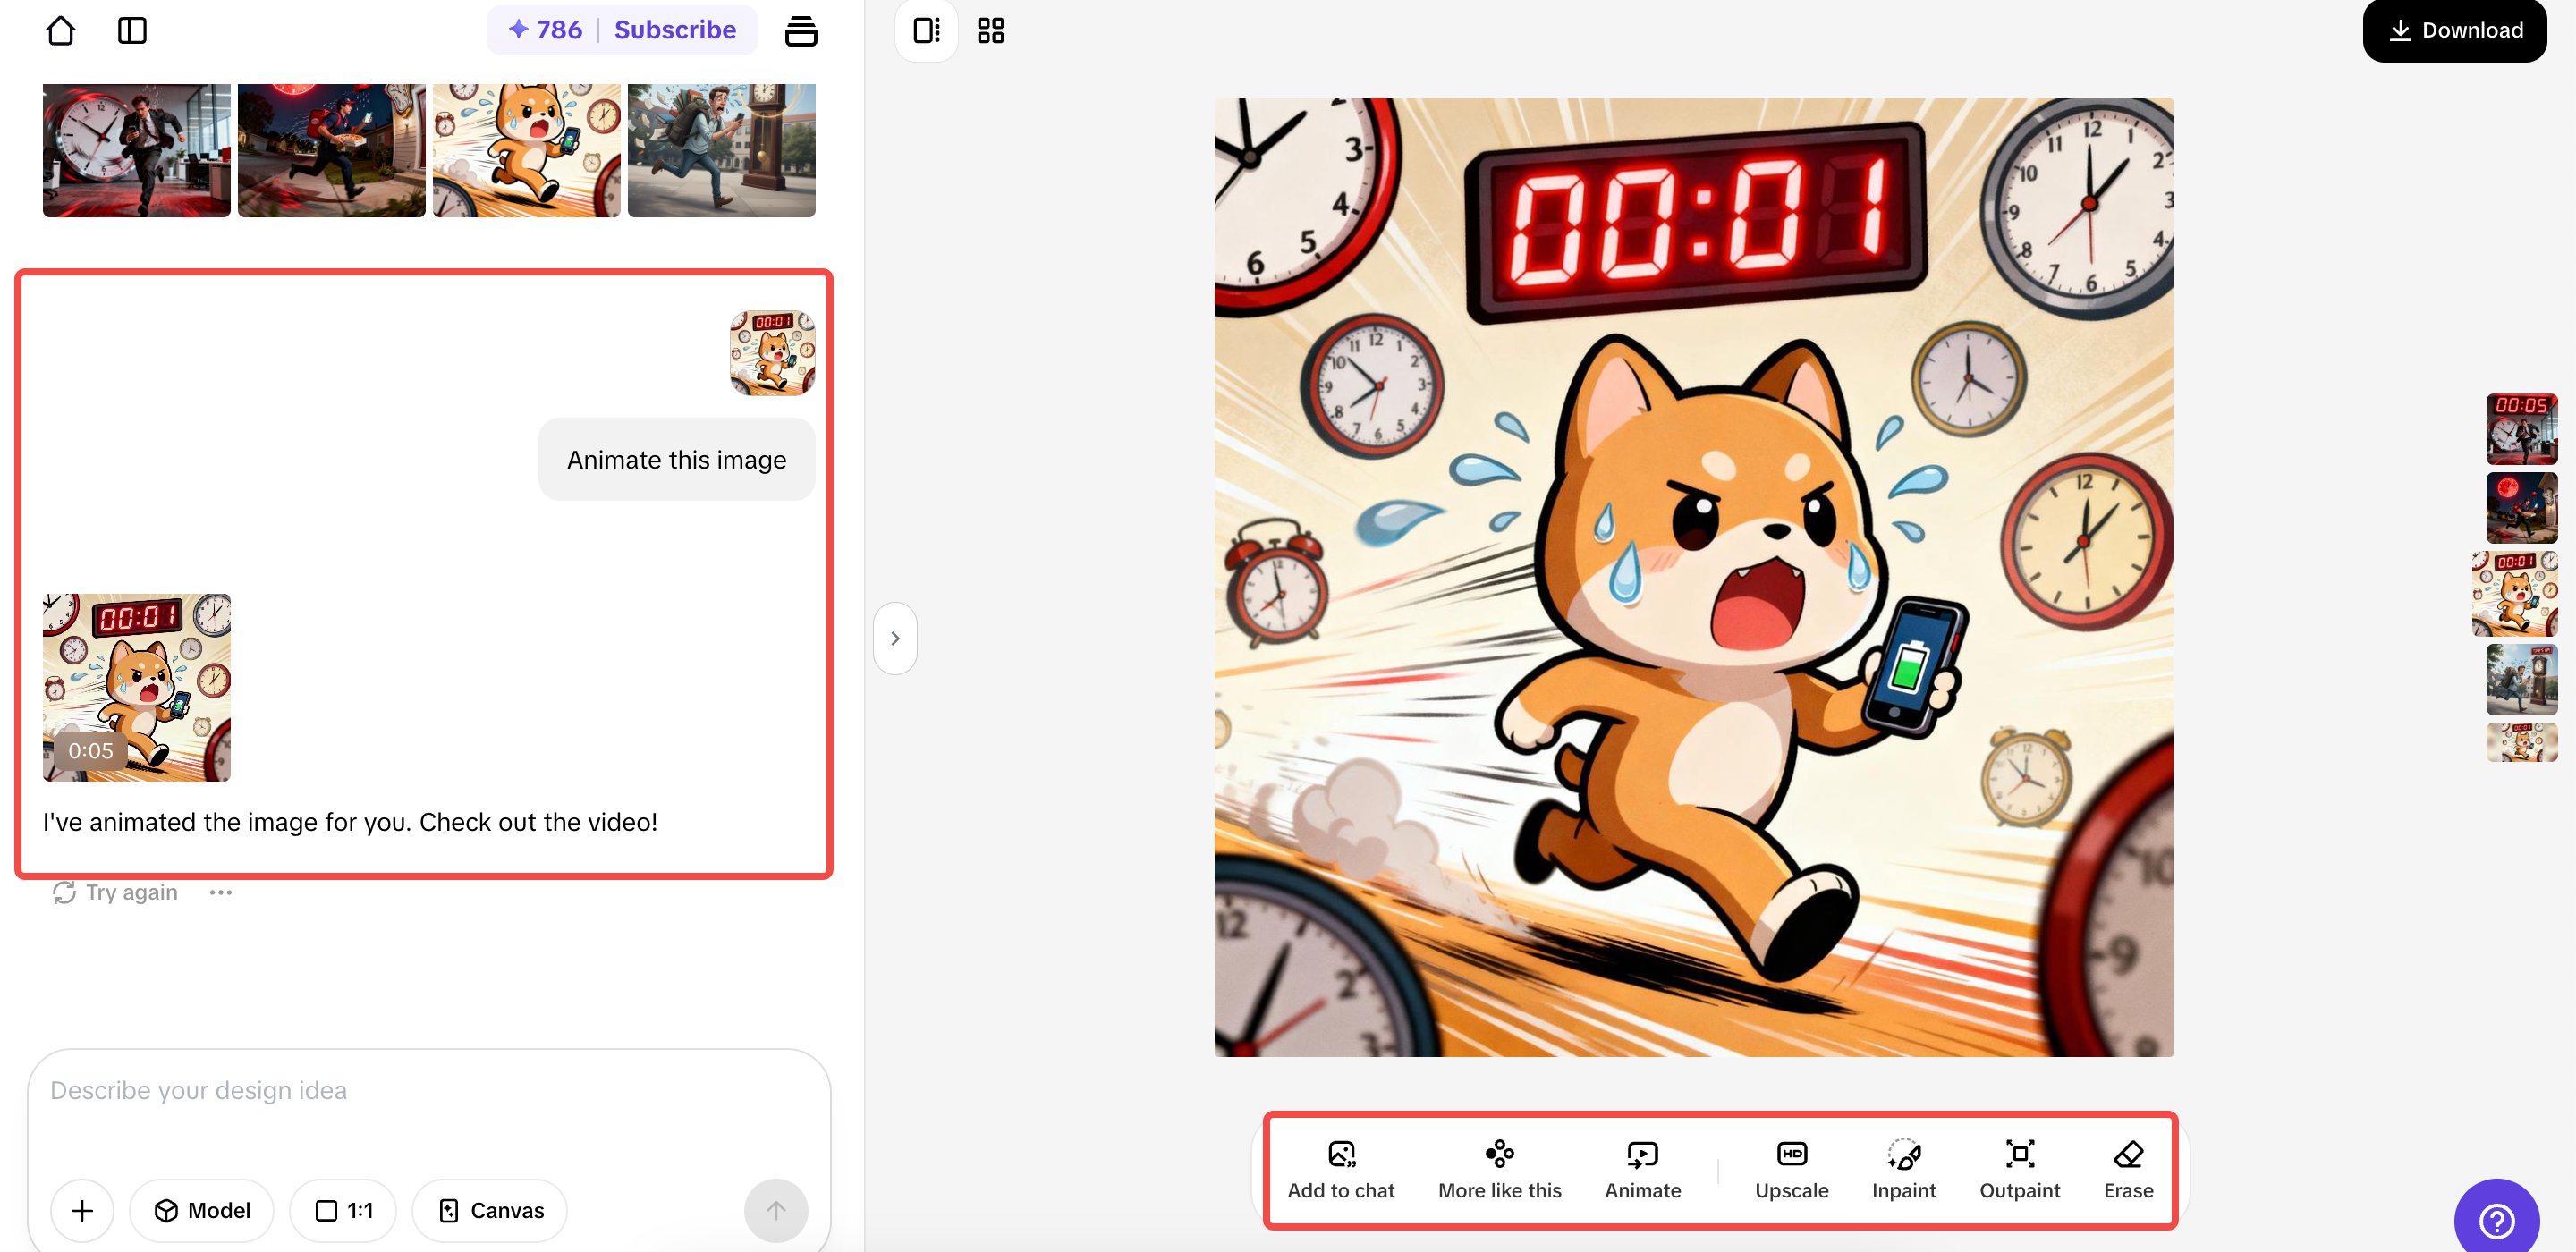Select the Inpaint tool
The height and width of the screenshot is (1252, 2576).
[1903, 1168]
